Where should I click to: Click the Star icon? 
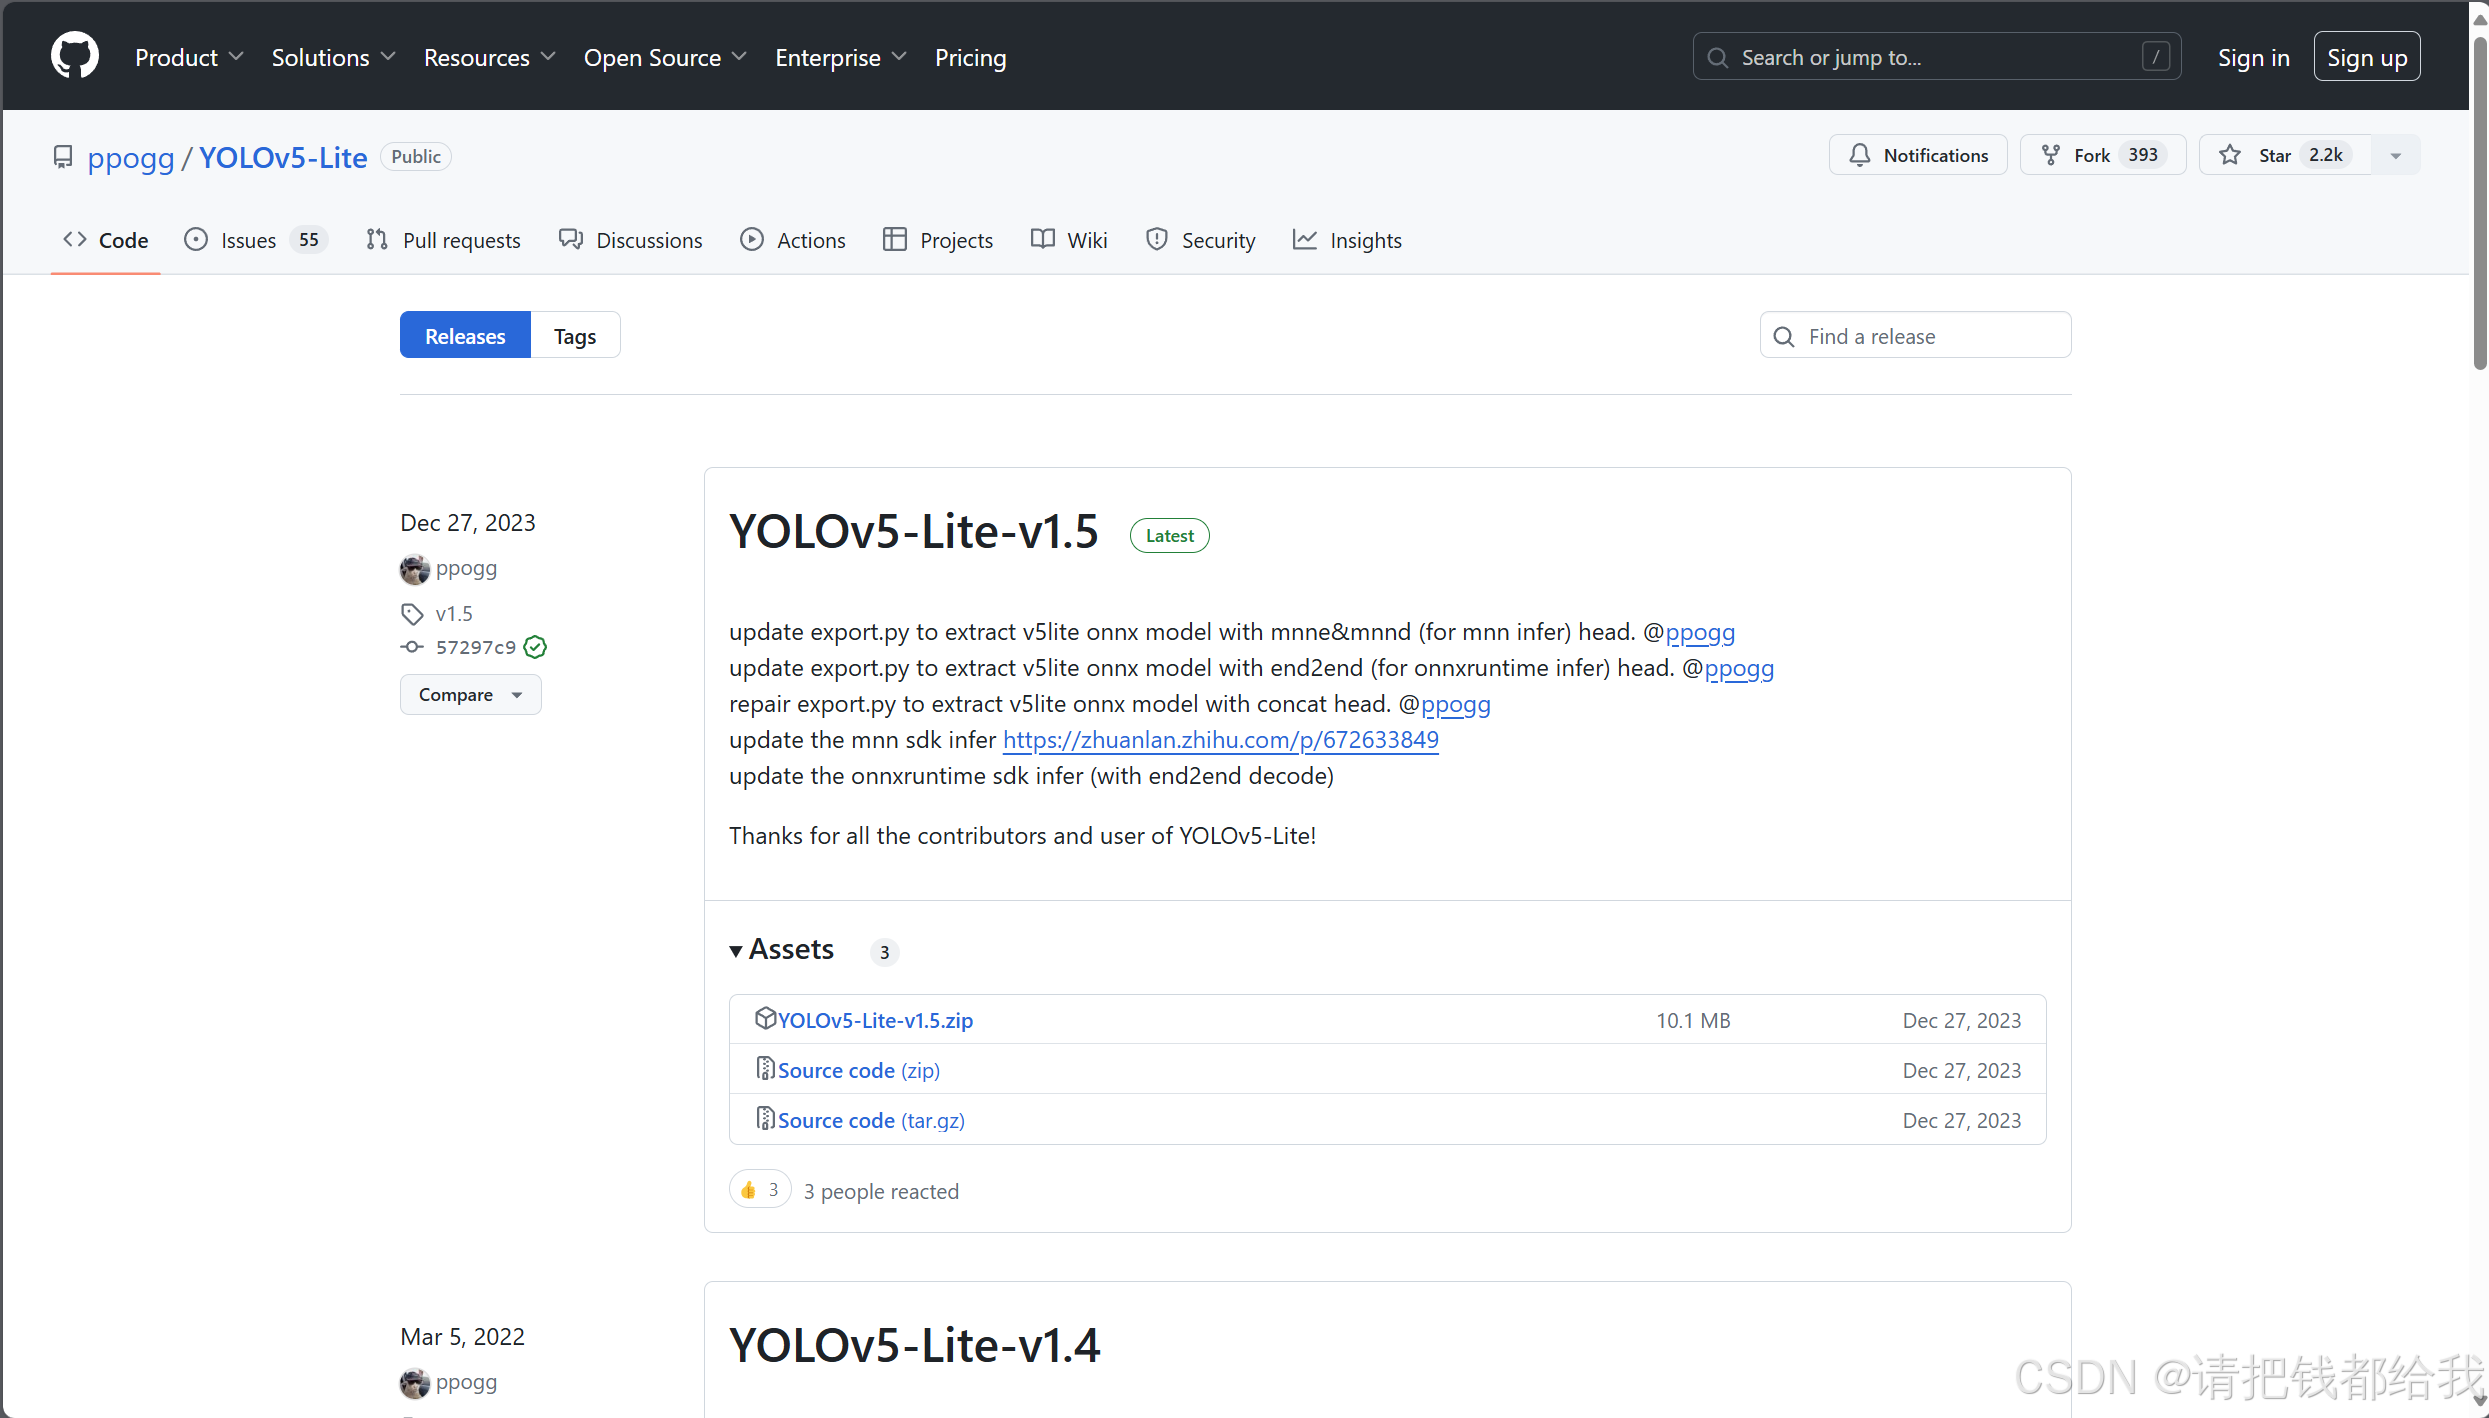pos(2230,155)
